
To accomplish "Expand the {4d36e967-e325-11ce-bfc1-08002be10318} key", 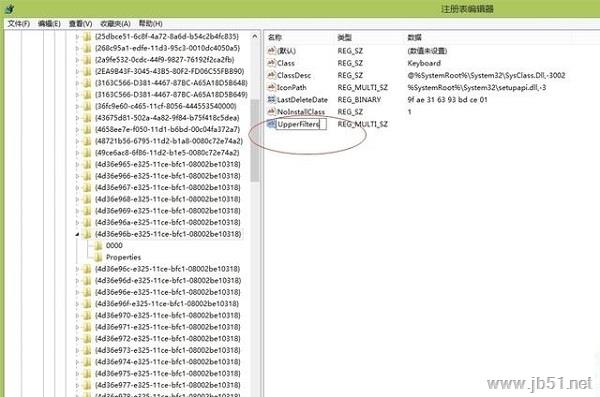I will (77, 188).
